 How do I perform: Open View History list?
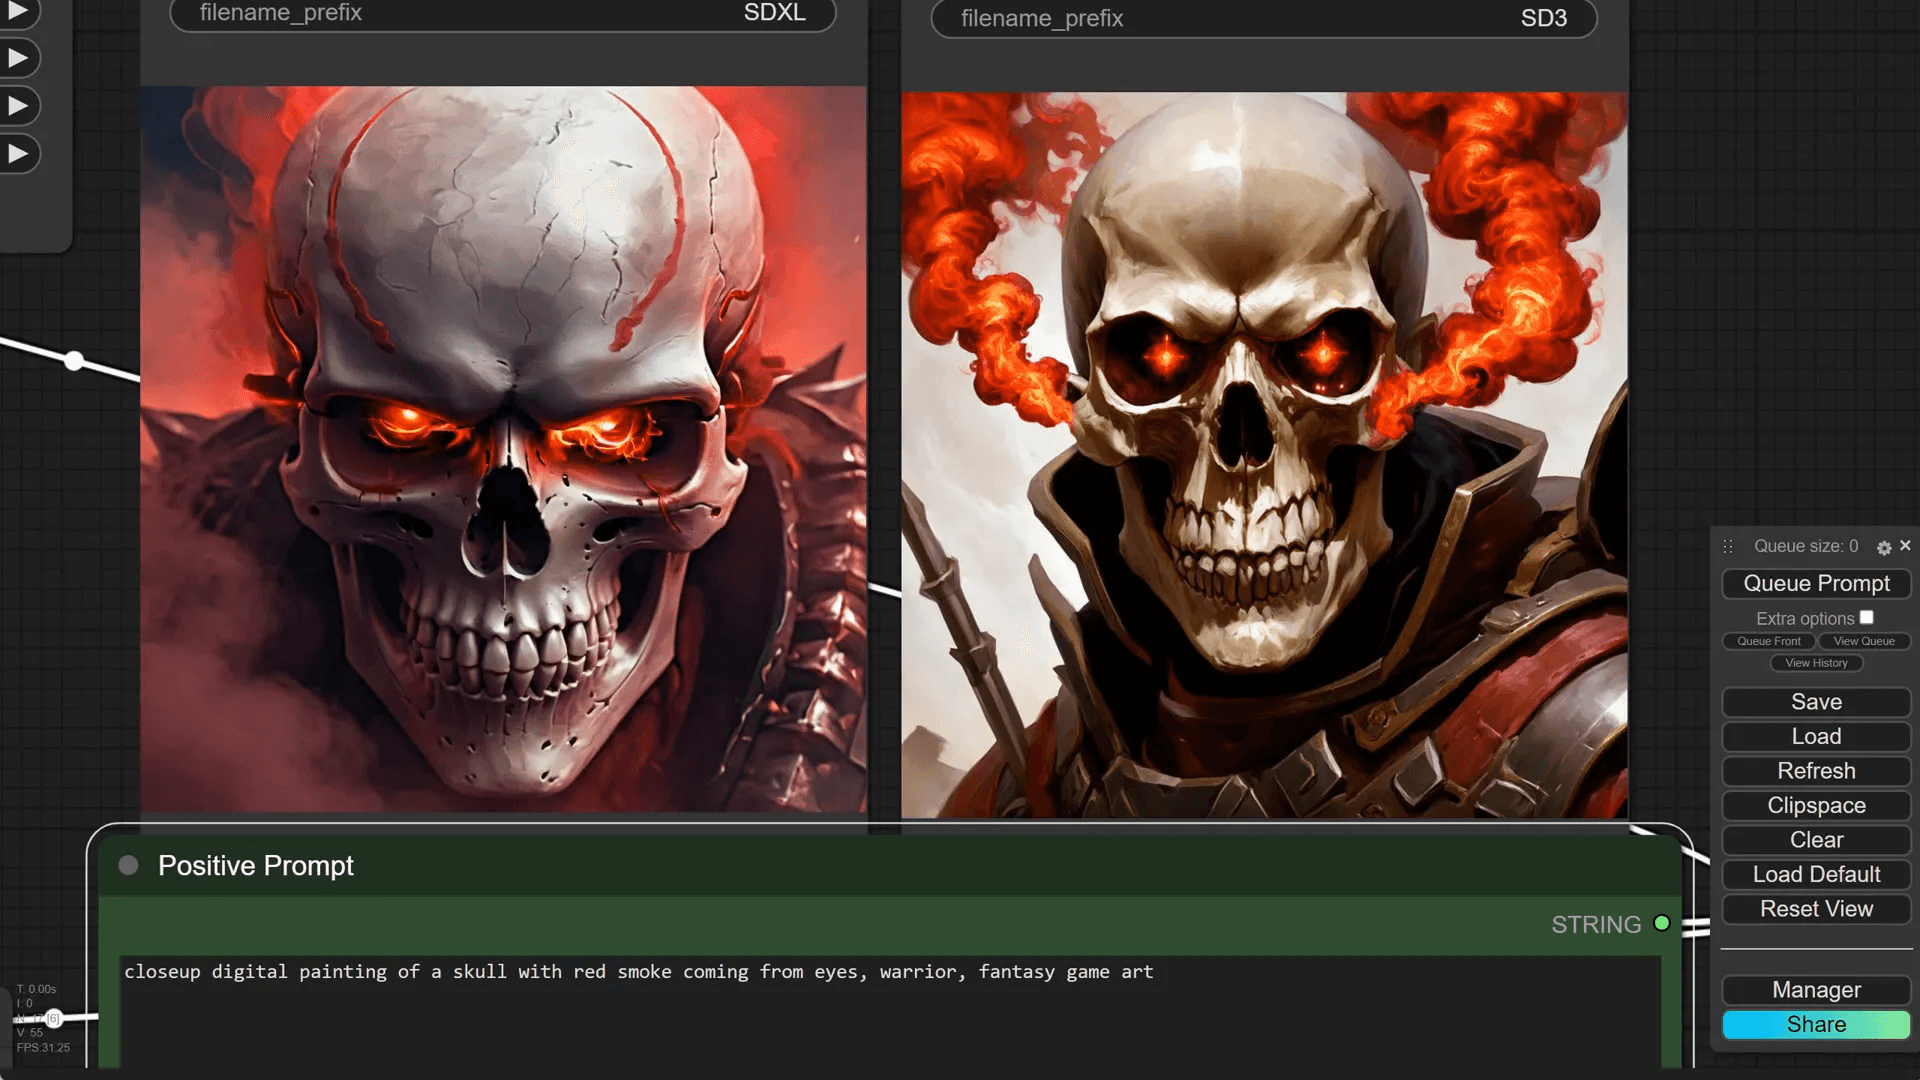click(1816, 663)
